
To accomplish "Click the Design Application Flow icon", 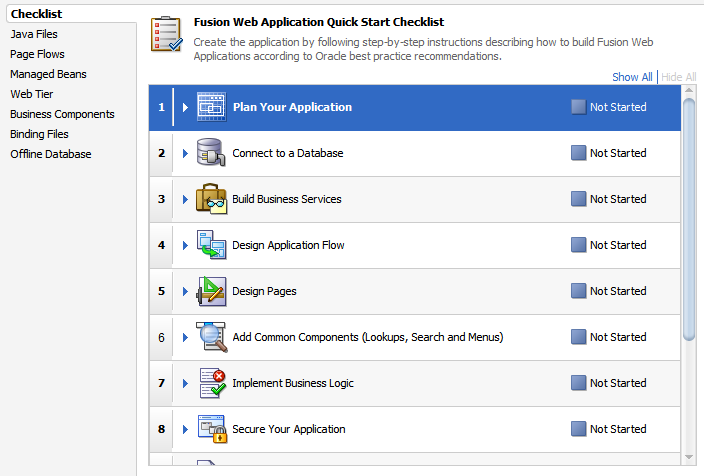I will (211, 245).
